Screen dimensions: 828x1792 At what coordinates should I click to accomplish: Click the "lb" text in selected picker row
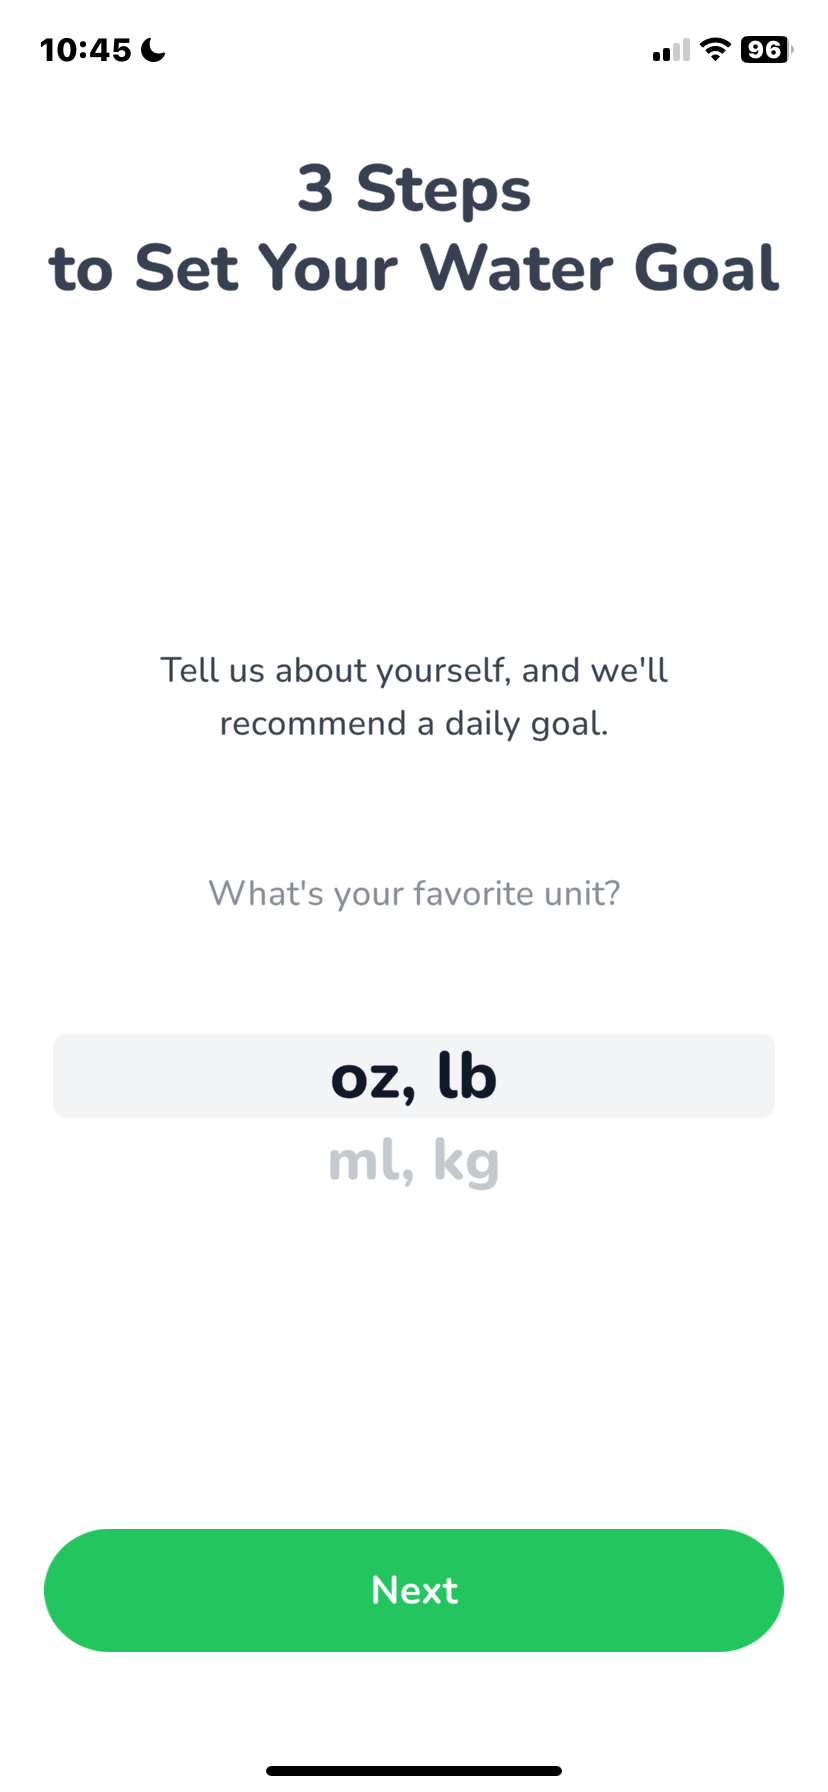467,1076
